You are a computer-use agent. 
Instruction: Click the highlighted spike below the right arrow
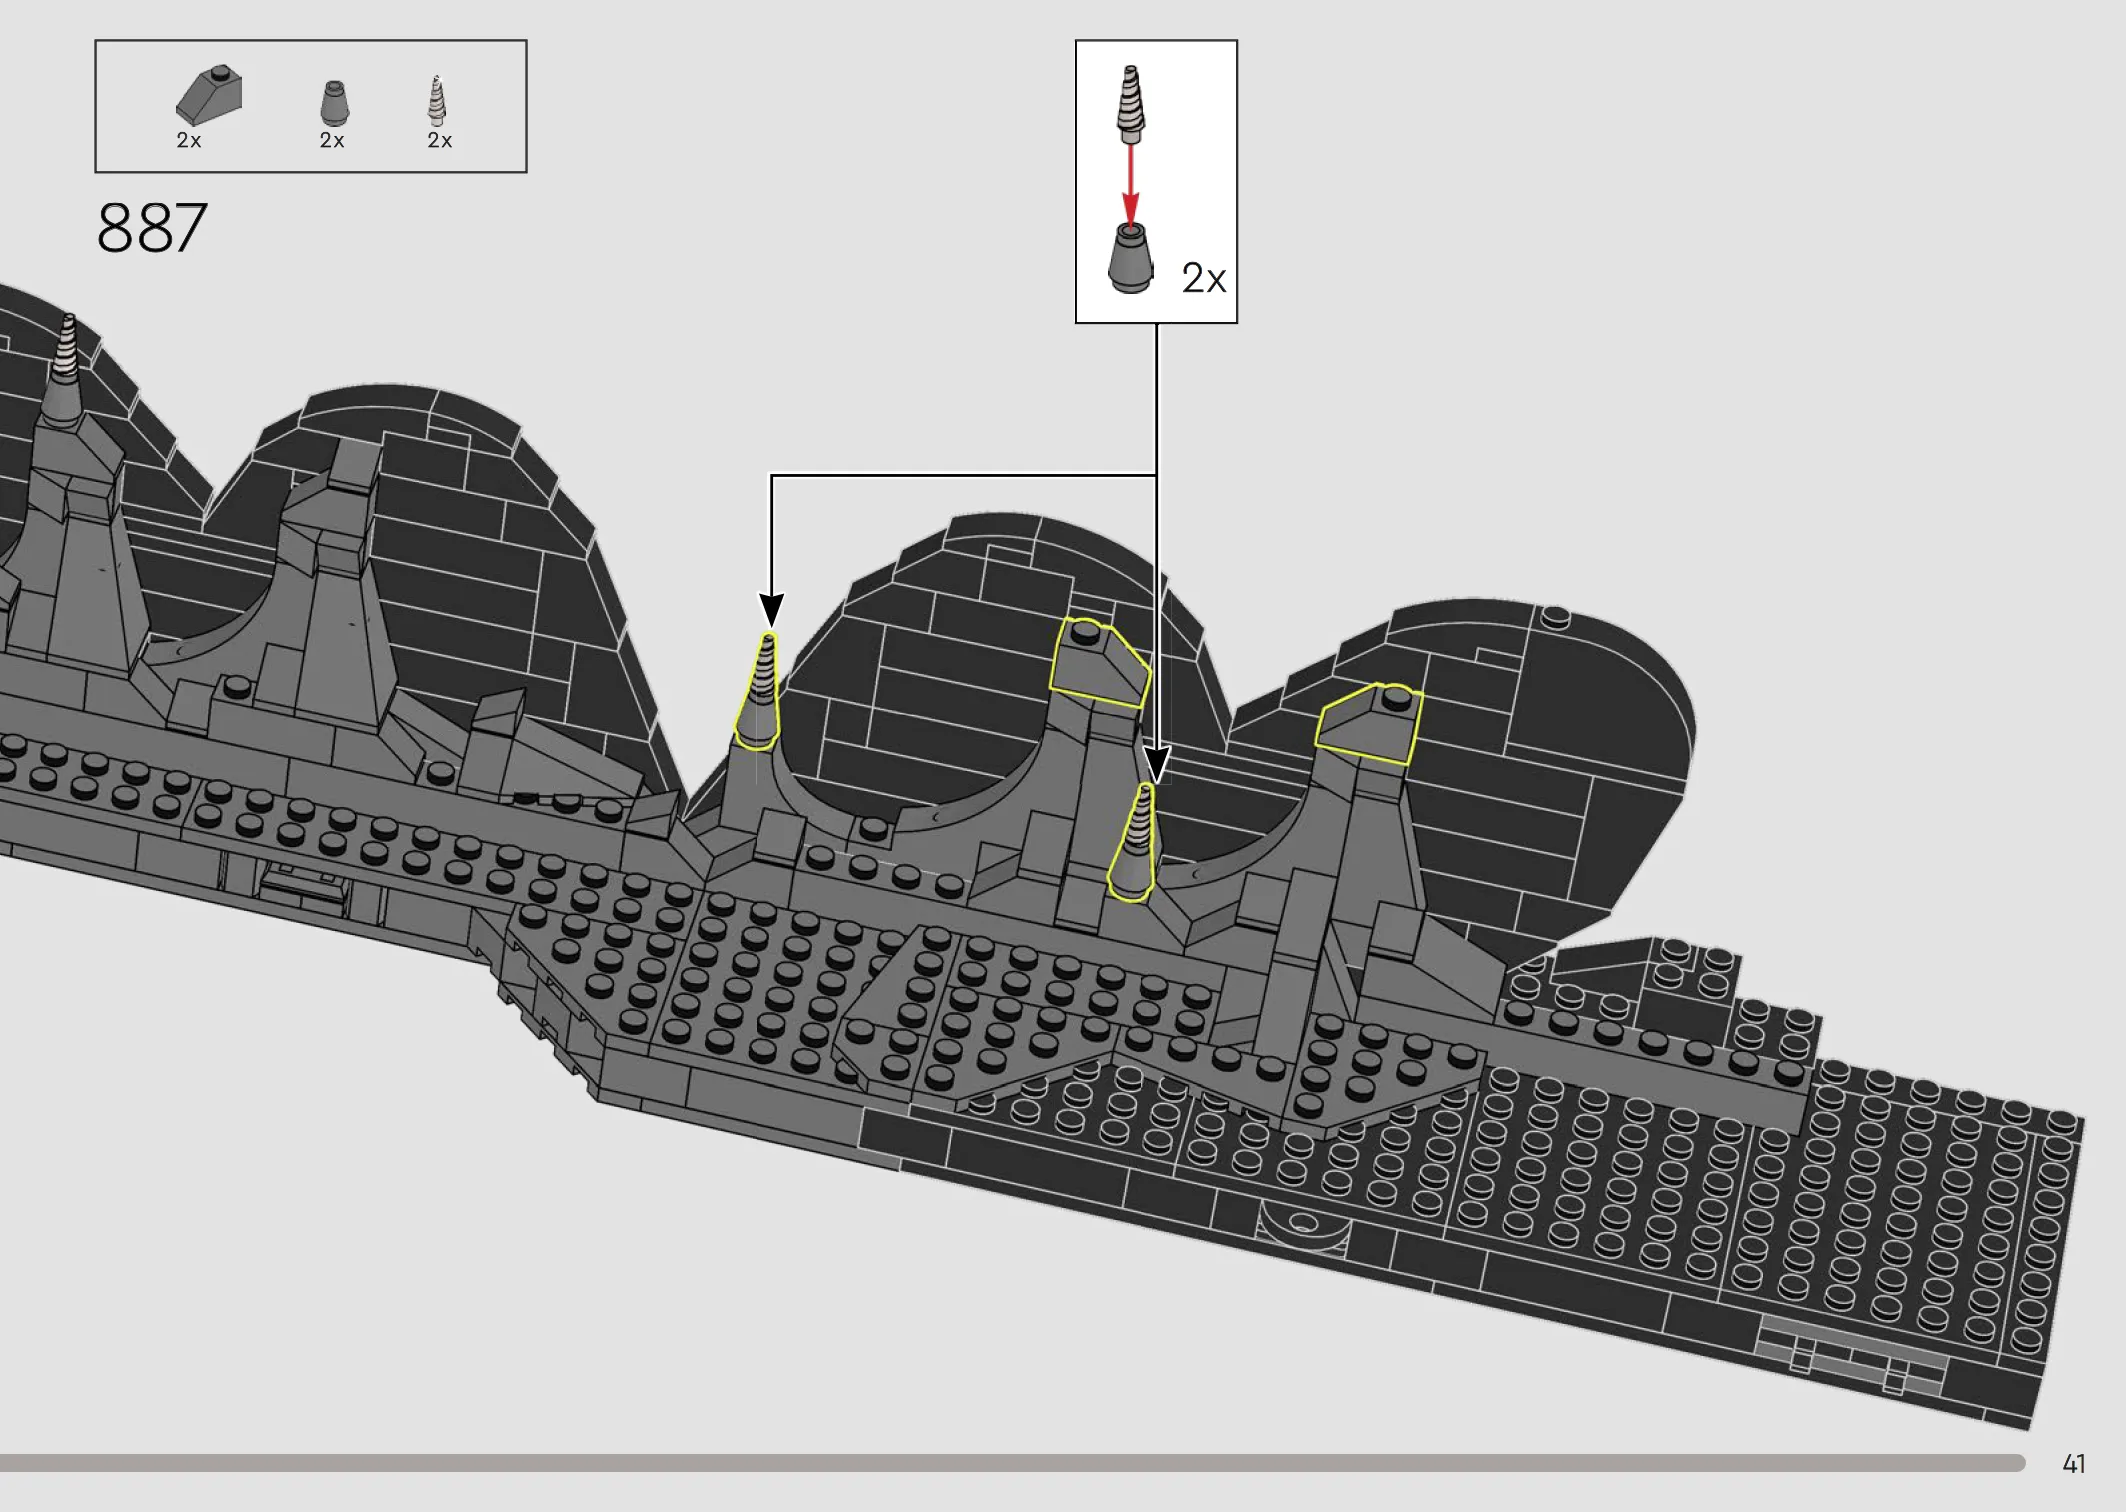click(x=1135, y=841)
